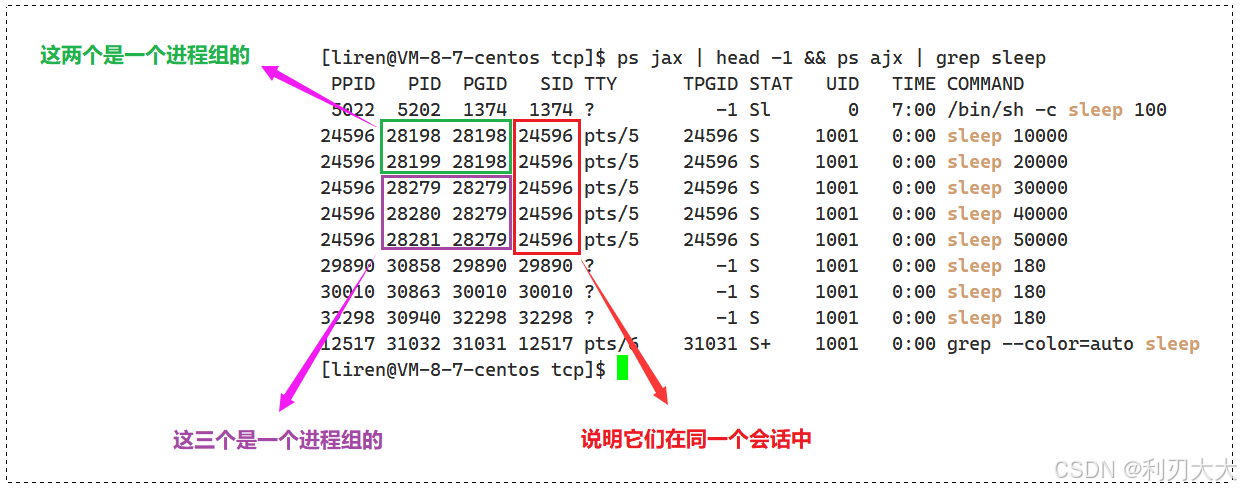
Task: Click the 'grep --color=auto sleep' command
Action: [x=1073, y=344]
